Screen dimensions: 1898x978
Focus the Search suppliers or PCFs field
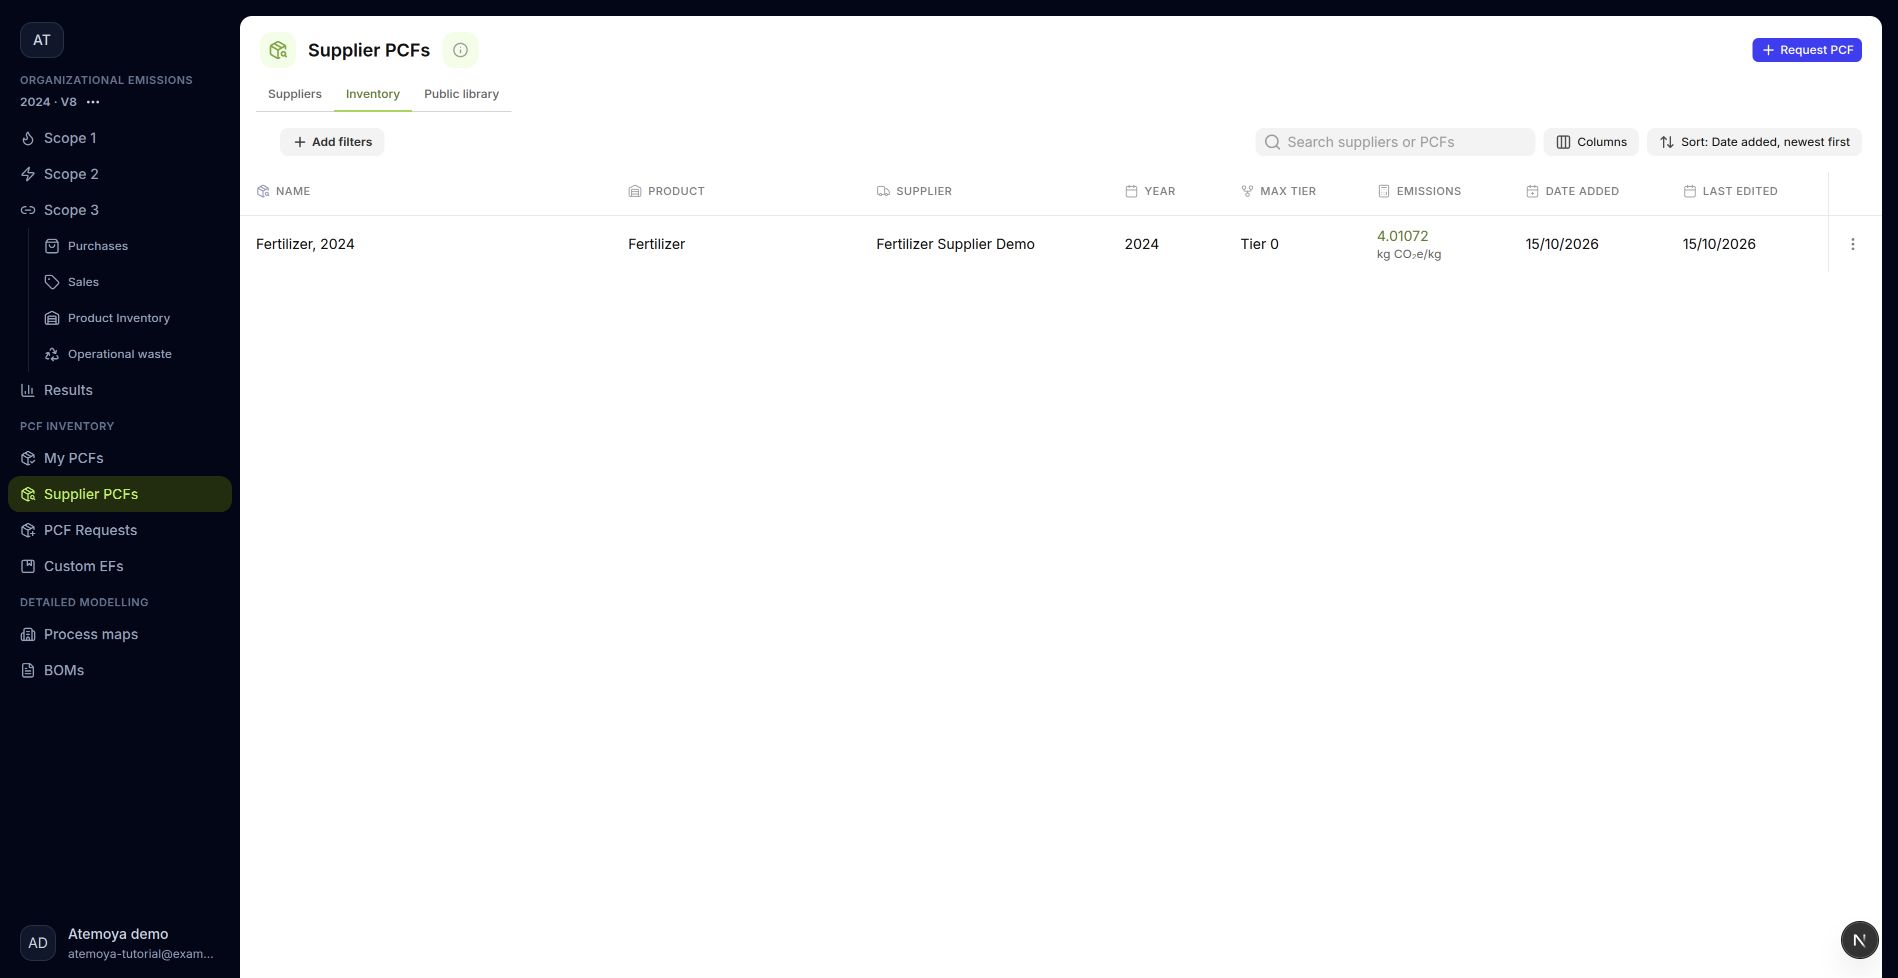(x=1395, y=142)
